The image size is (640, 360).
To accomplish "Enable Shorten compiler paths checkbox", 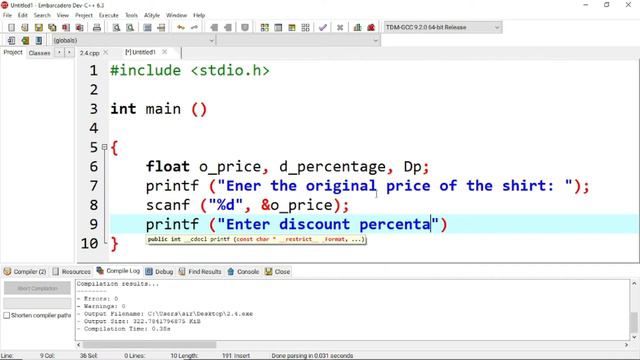I will 7,316.
